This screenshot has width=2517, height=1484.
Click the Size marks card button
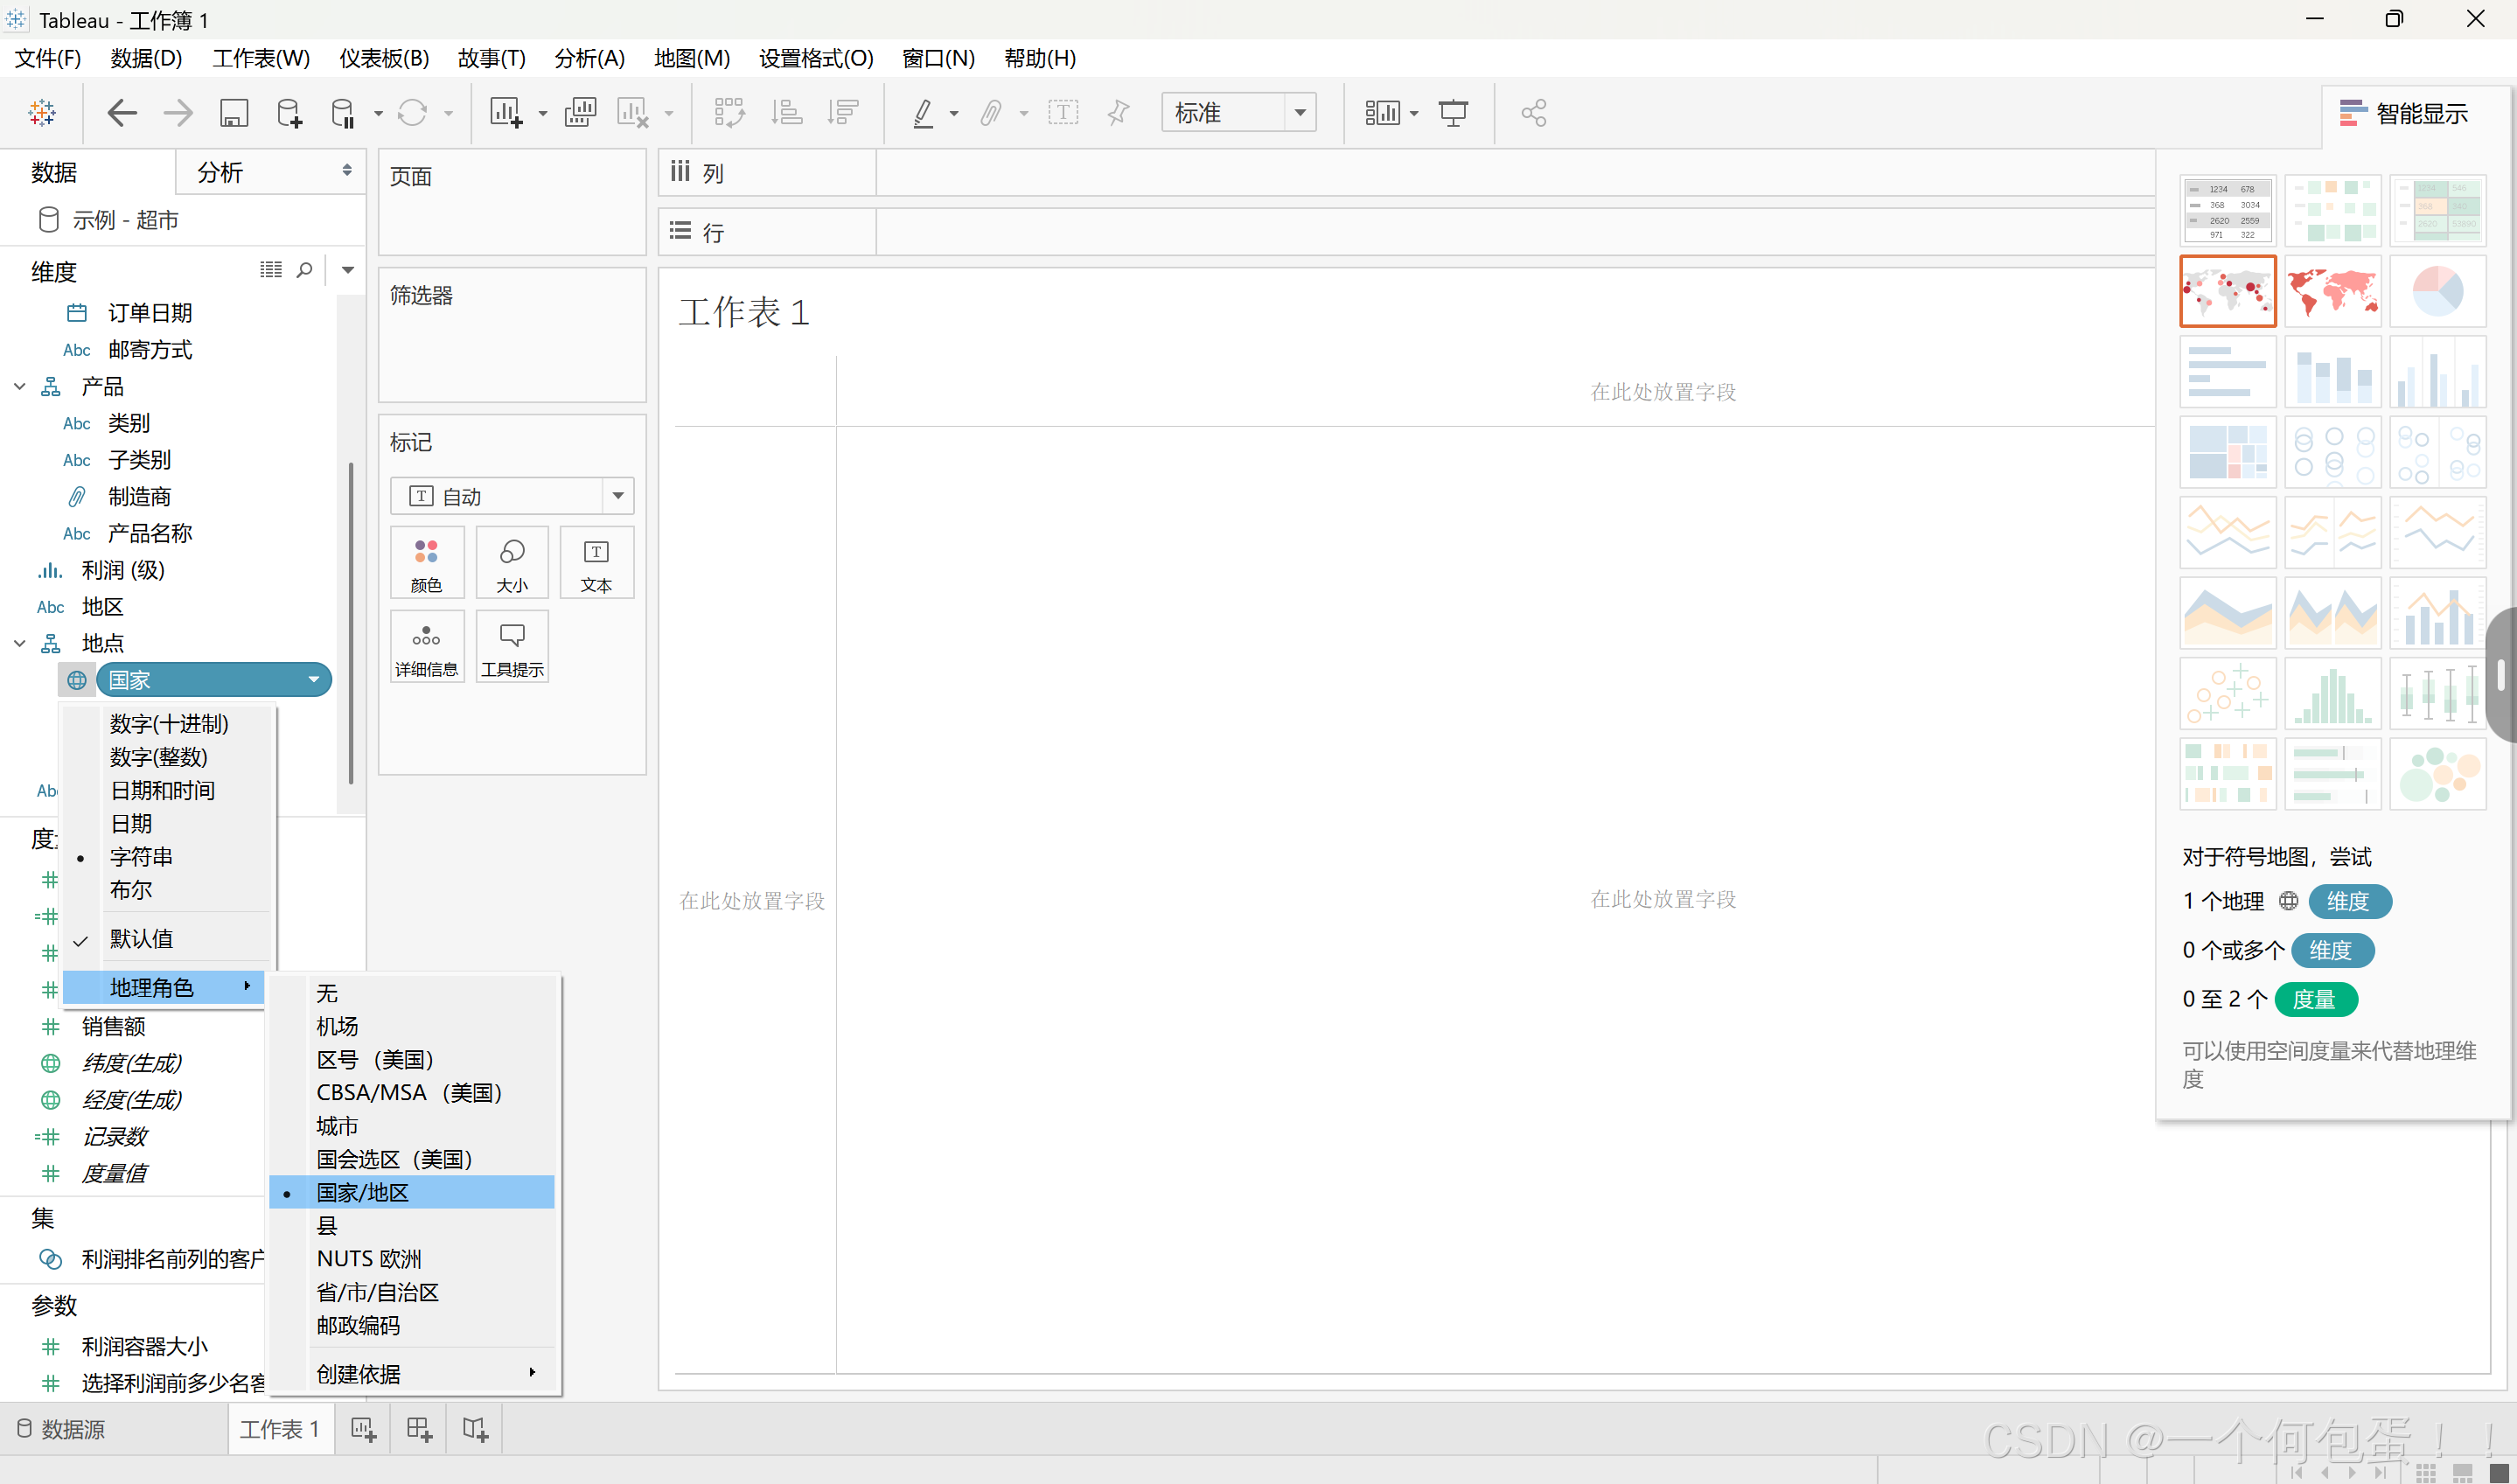tap(512, 563)
